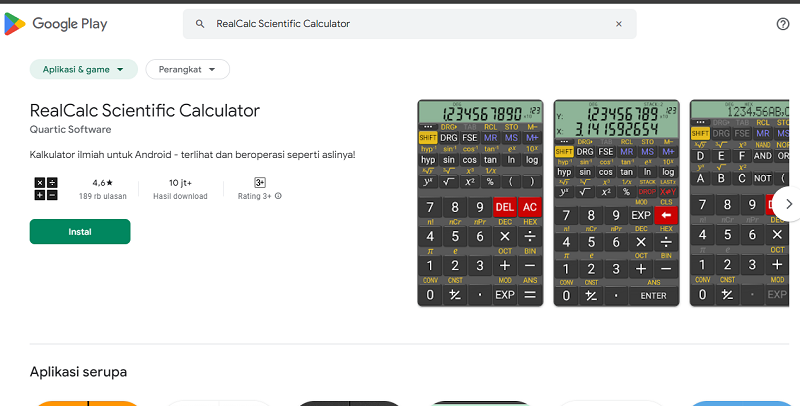The width and height of the screenshot is (800, 406).
Task: Clear the search field with the X
Action: point(618,24)
